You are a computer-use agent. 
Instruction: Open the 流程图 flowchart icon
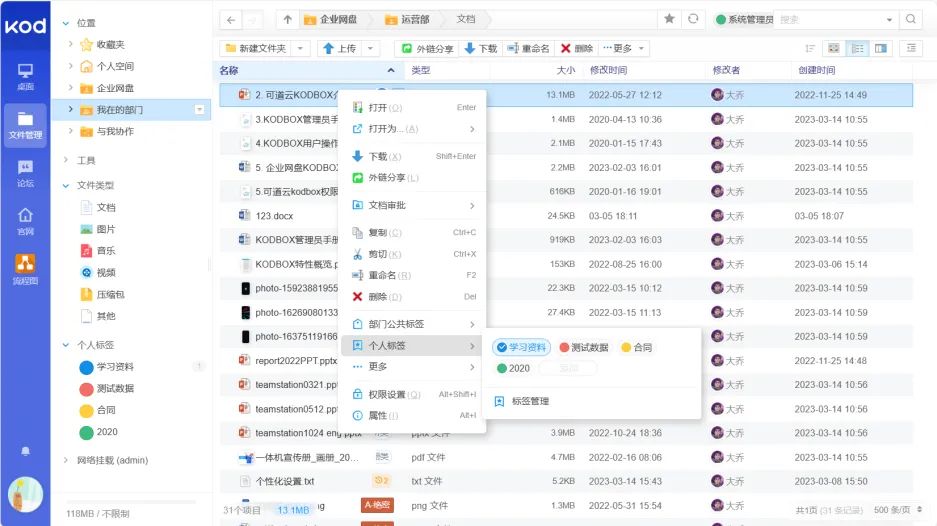25,269
